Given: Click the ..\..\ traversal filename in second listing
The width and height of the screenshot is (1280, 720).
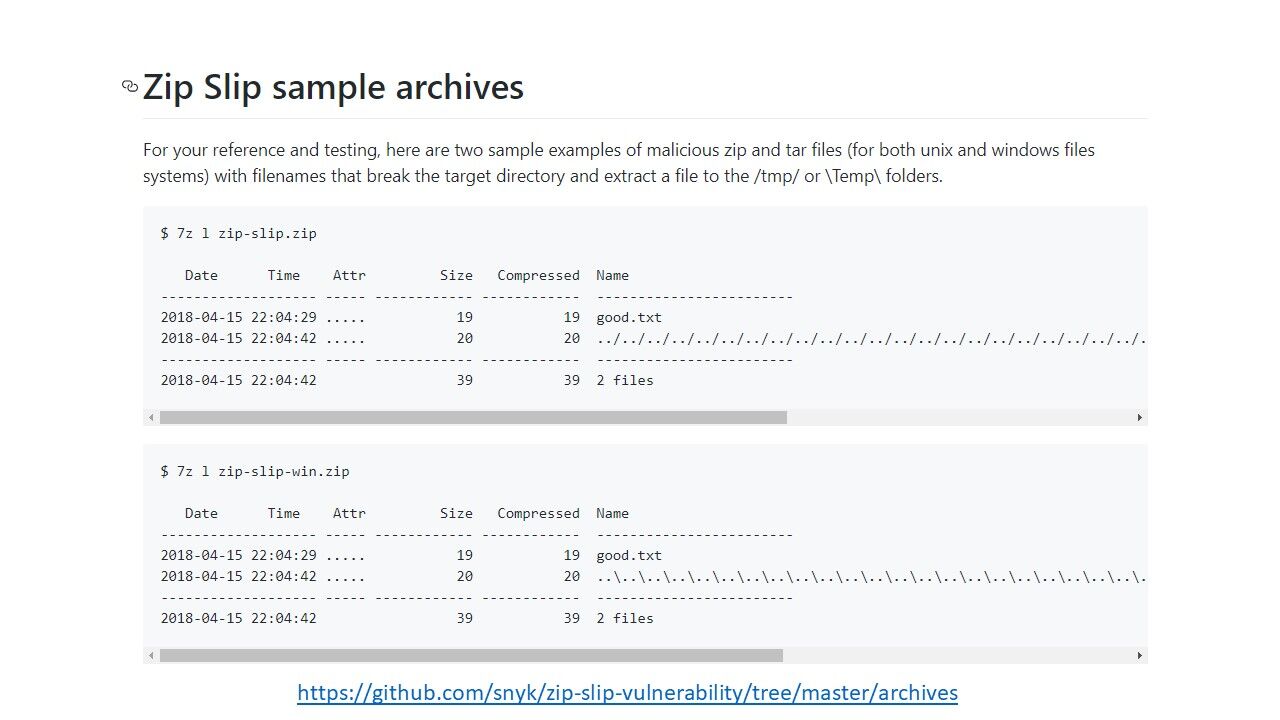Looking at the screenshot, I should [871, 576].
